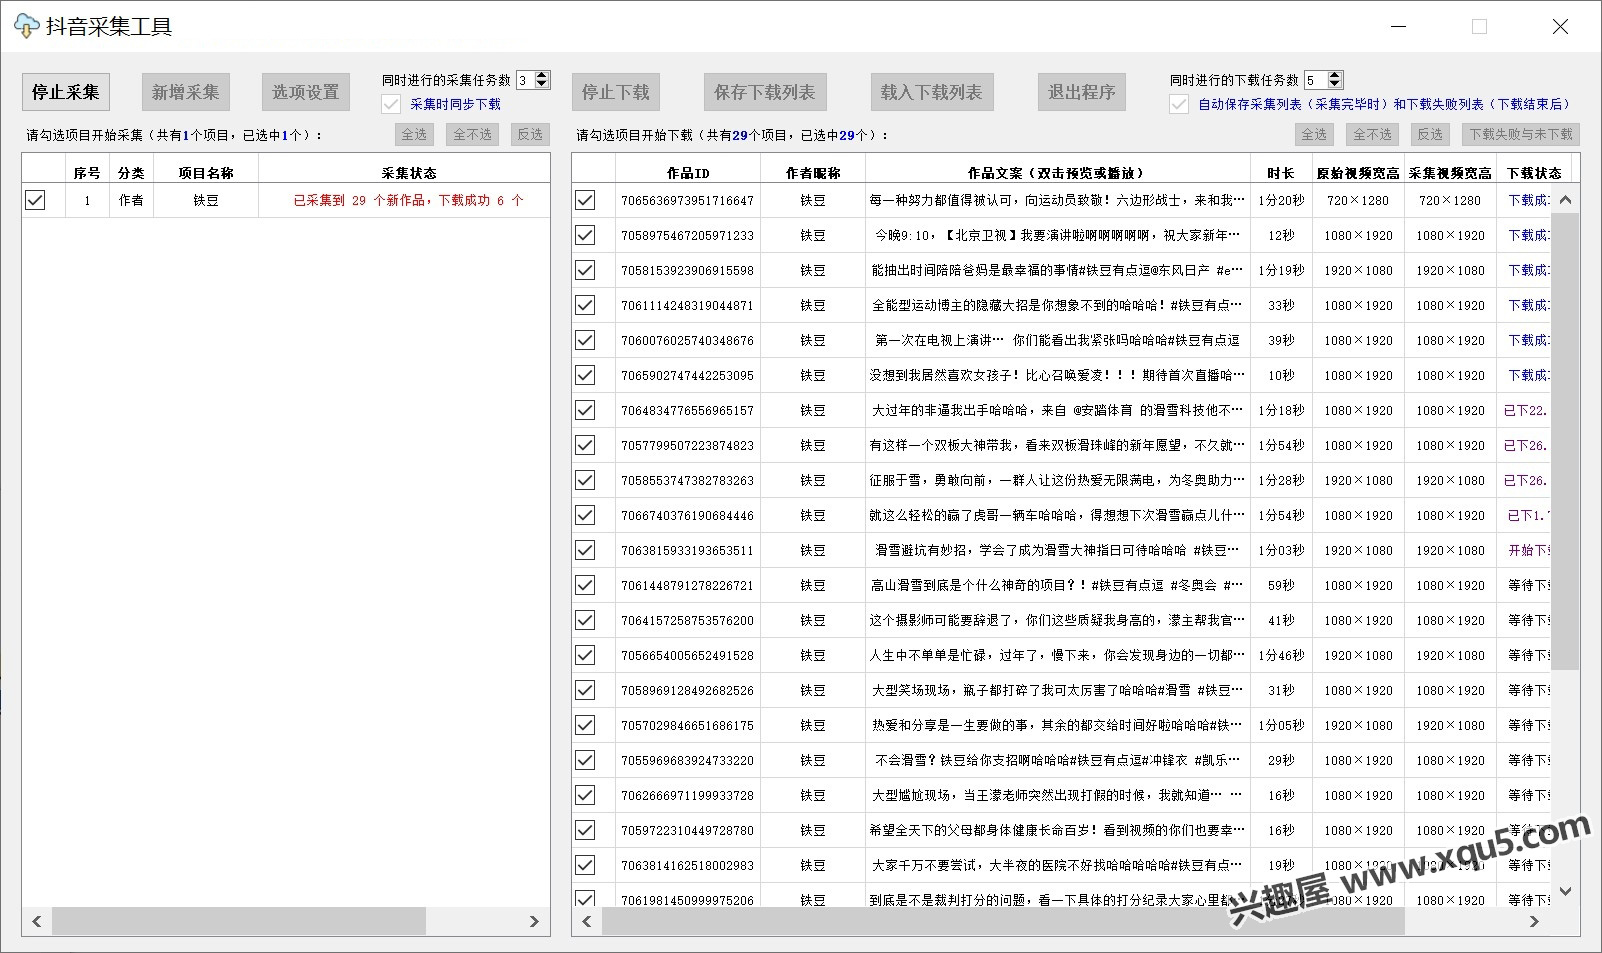Select work ID 7064157258753576200

(687, 620)
